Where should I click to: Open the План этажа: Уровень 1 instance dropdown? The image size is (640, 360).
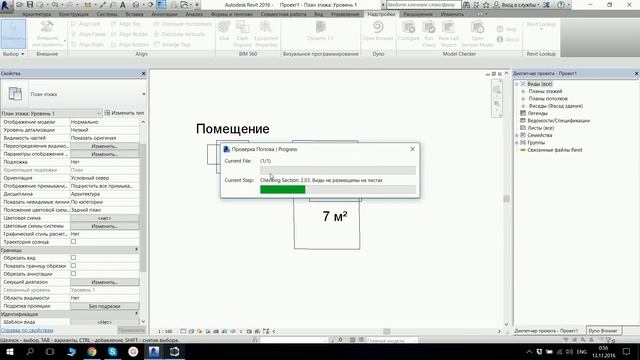pos(51,113)
